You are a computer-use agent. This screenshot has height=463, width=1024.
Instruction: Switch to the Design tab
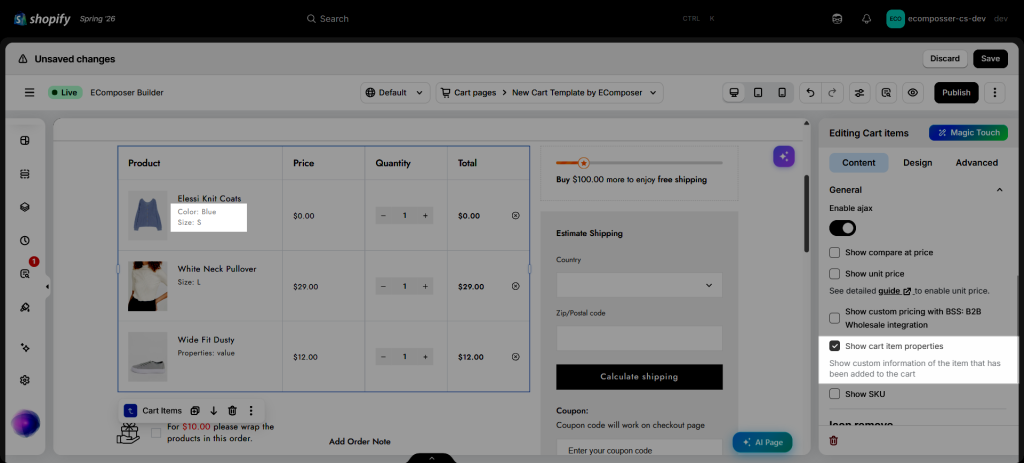tap(918, 163)
